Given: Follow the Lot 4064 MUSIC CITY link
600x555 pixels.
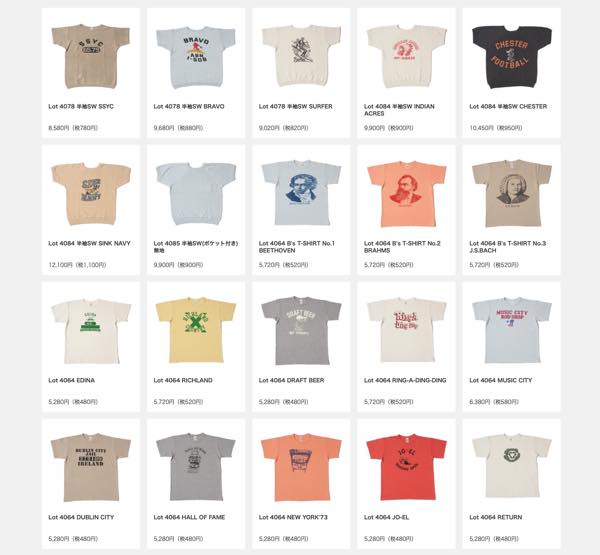Looking at the screenshot, I should 501,380.
